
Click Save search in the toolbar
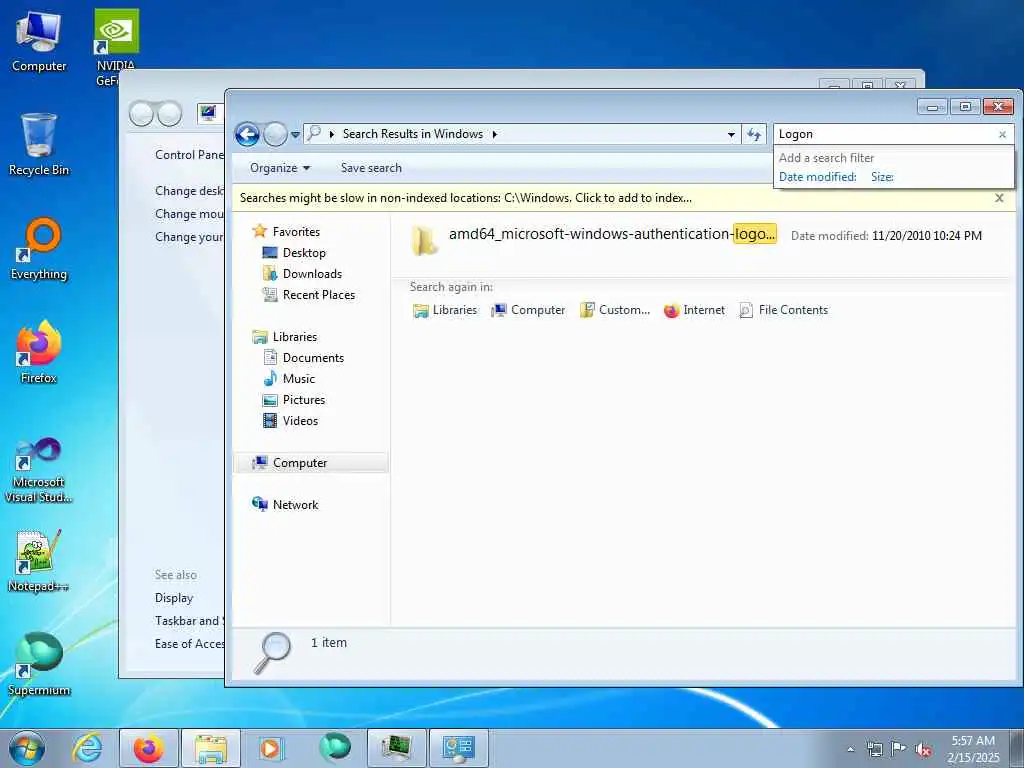(371, 168)
